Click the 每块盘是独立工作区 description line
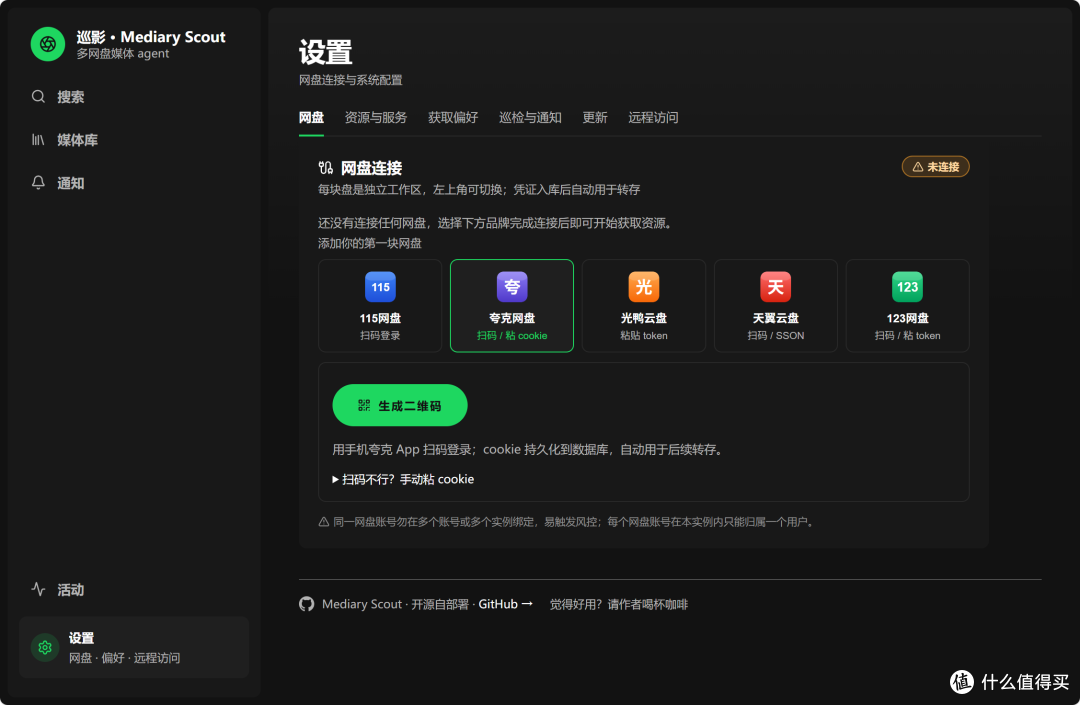This screenshot has height=705, width=1080. [x=479, y=189]
